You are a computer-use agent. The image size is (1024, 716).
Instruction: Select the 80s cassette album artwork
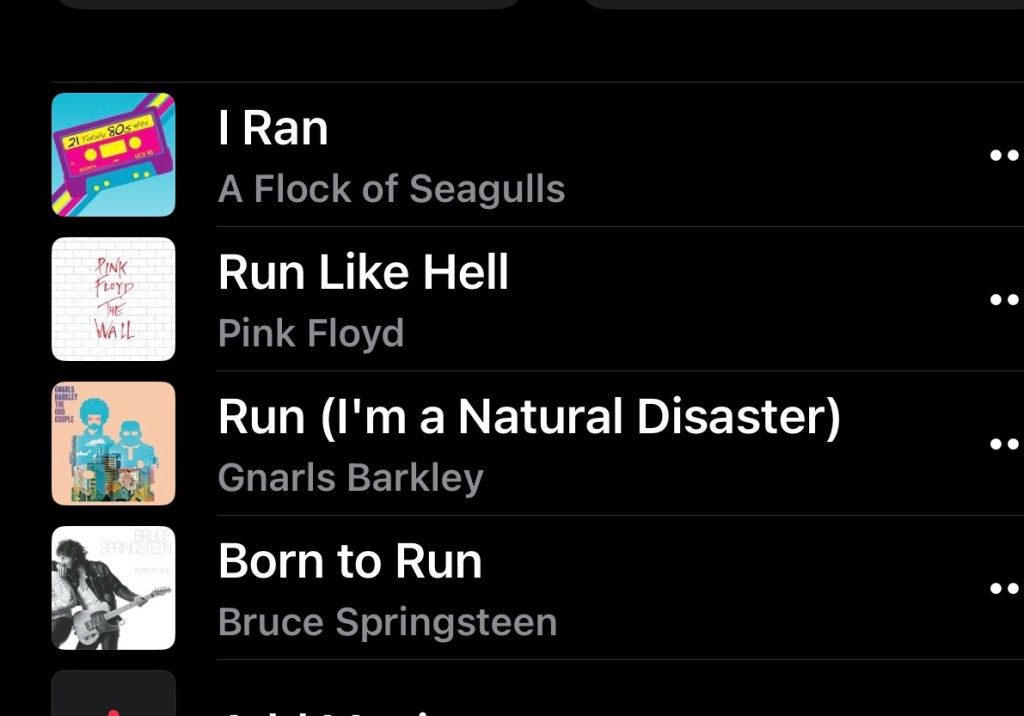pyautogui.click(x=113, y=155)
